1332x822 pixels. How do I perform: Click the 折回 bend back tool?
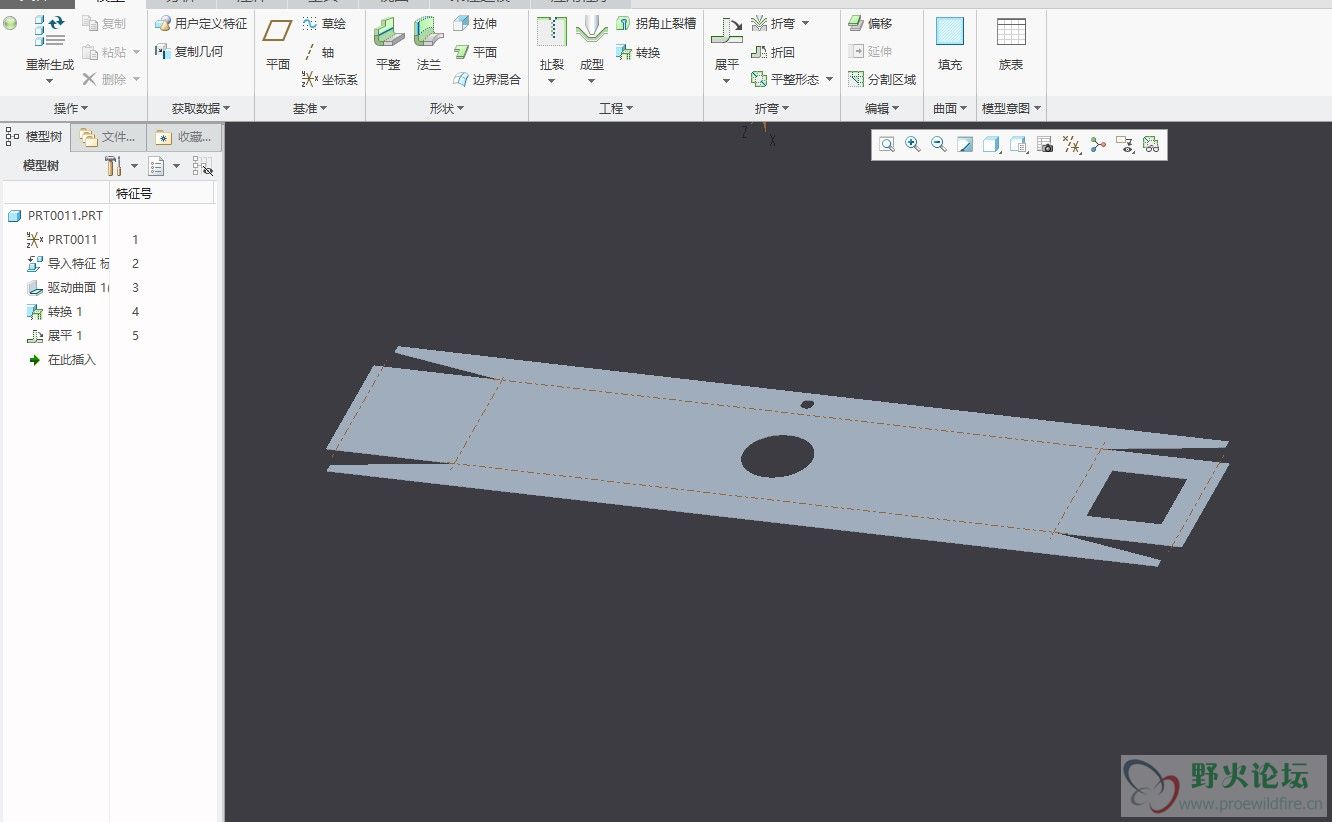(773, 51)
